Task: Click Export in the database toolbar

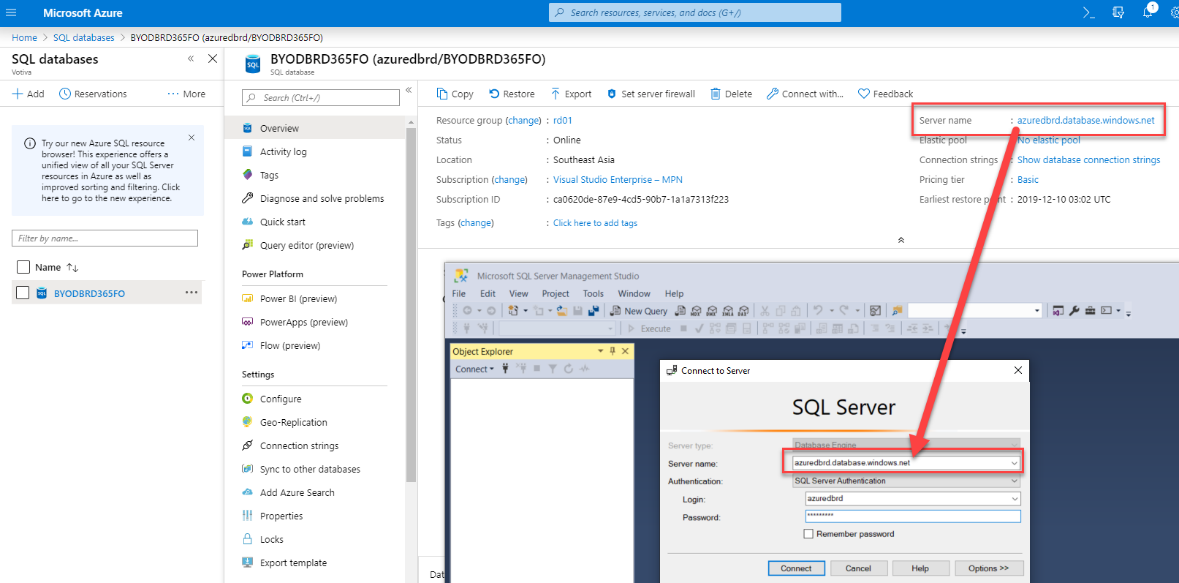Action: point(571,94)
